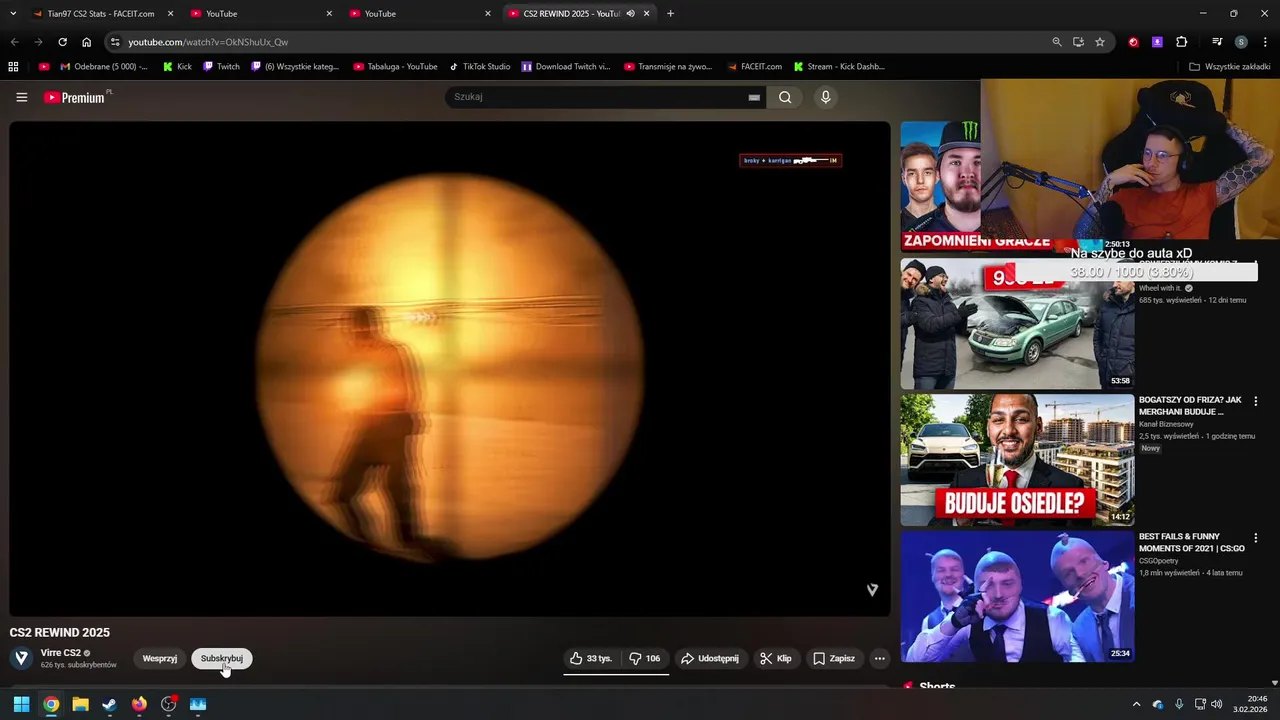The image size is (1280, 720).
Task: Save the video using Zapisz
Action: (834, 658)
